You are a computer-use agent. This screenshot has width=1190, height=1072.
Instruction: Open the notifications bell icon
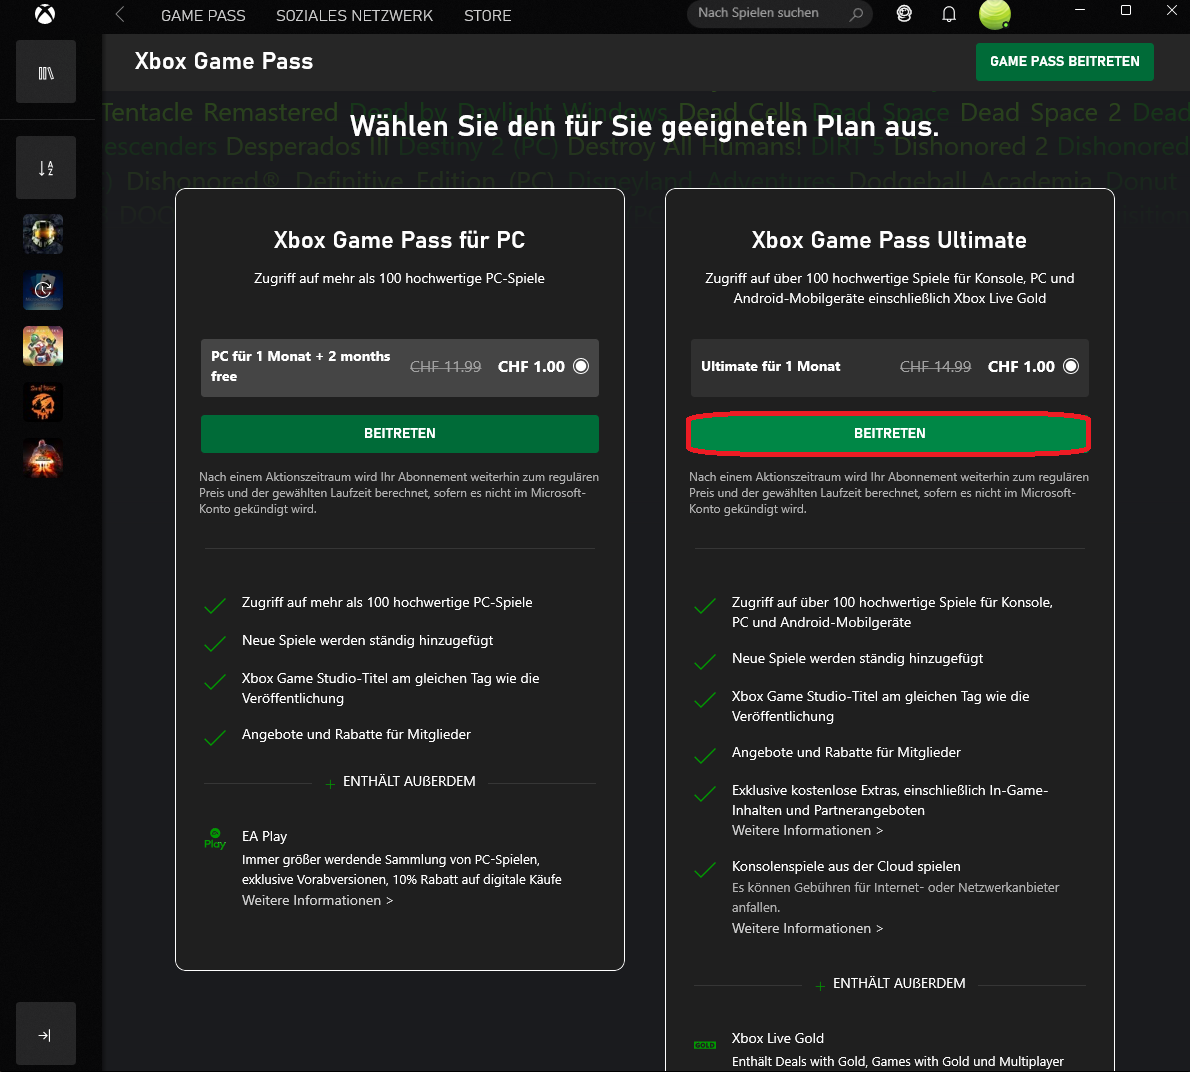coord(949,14)
